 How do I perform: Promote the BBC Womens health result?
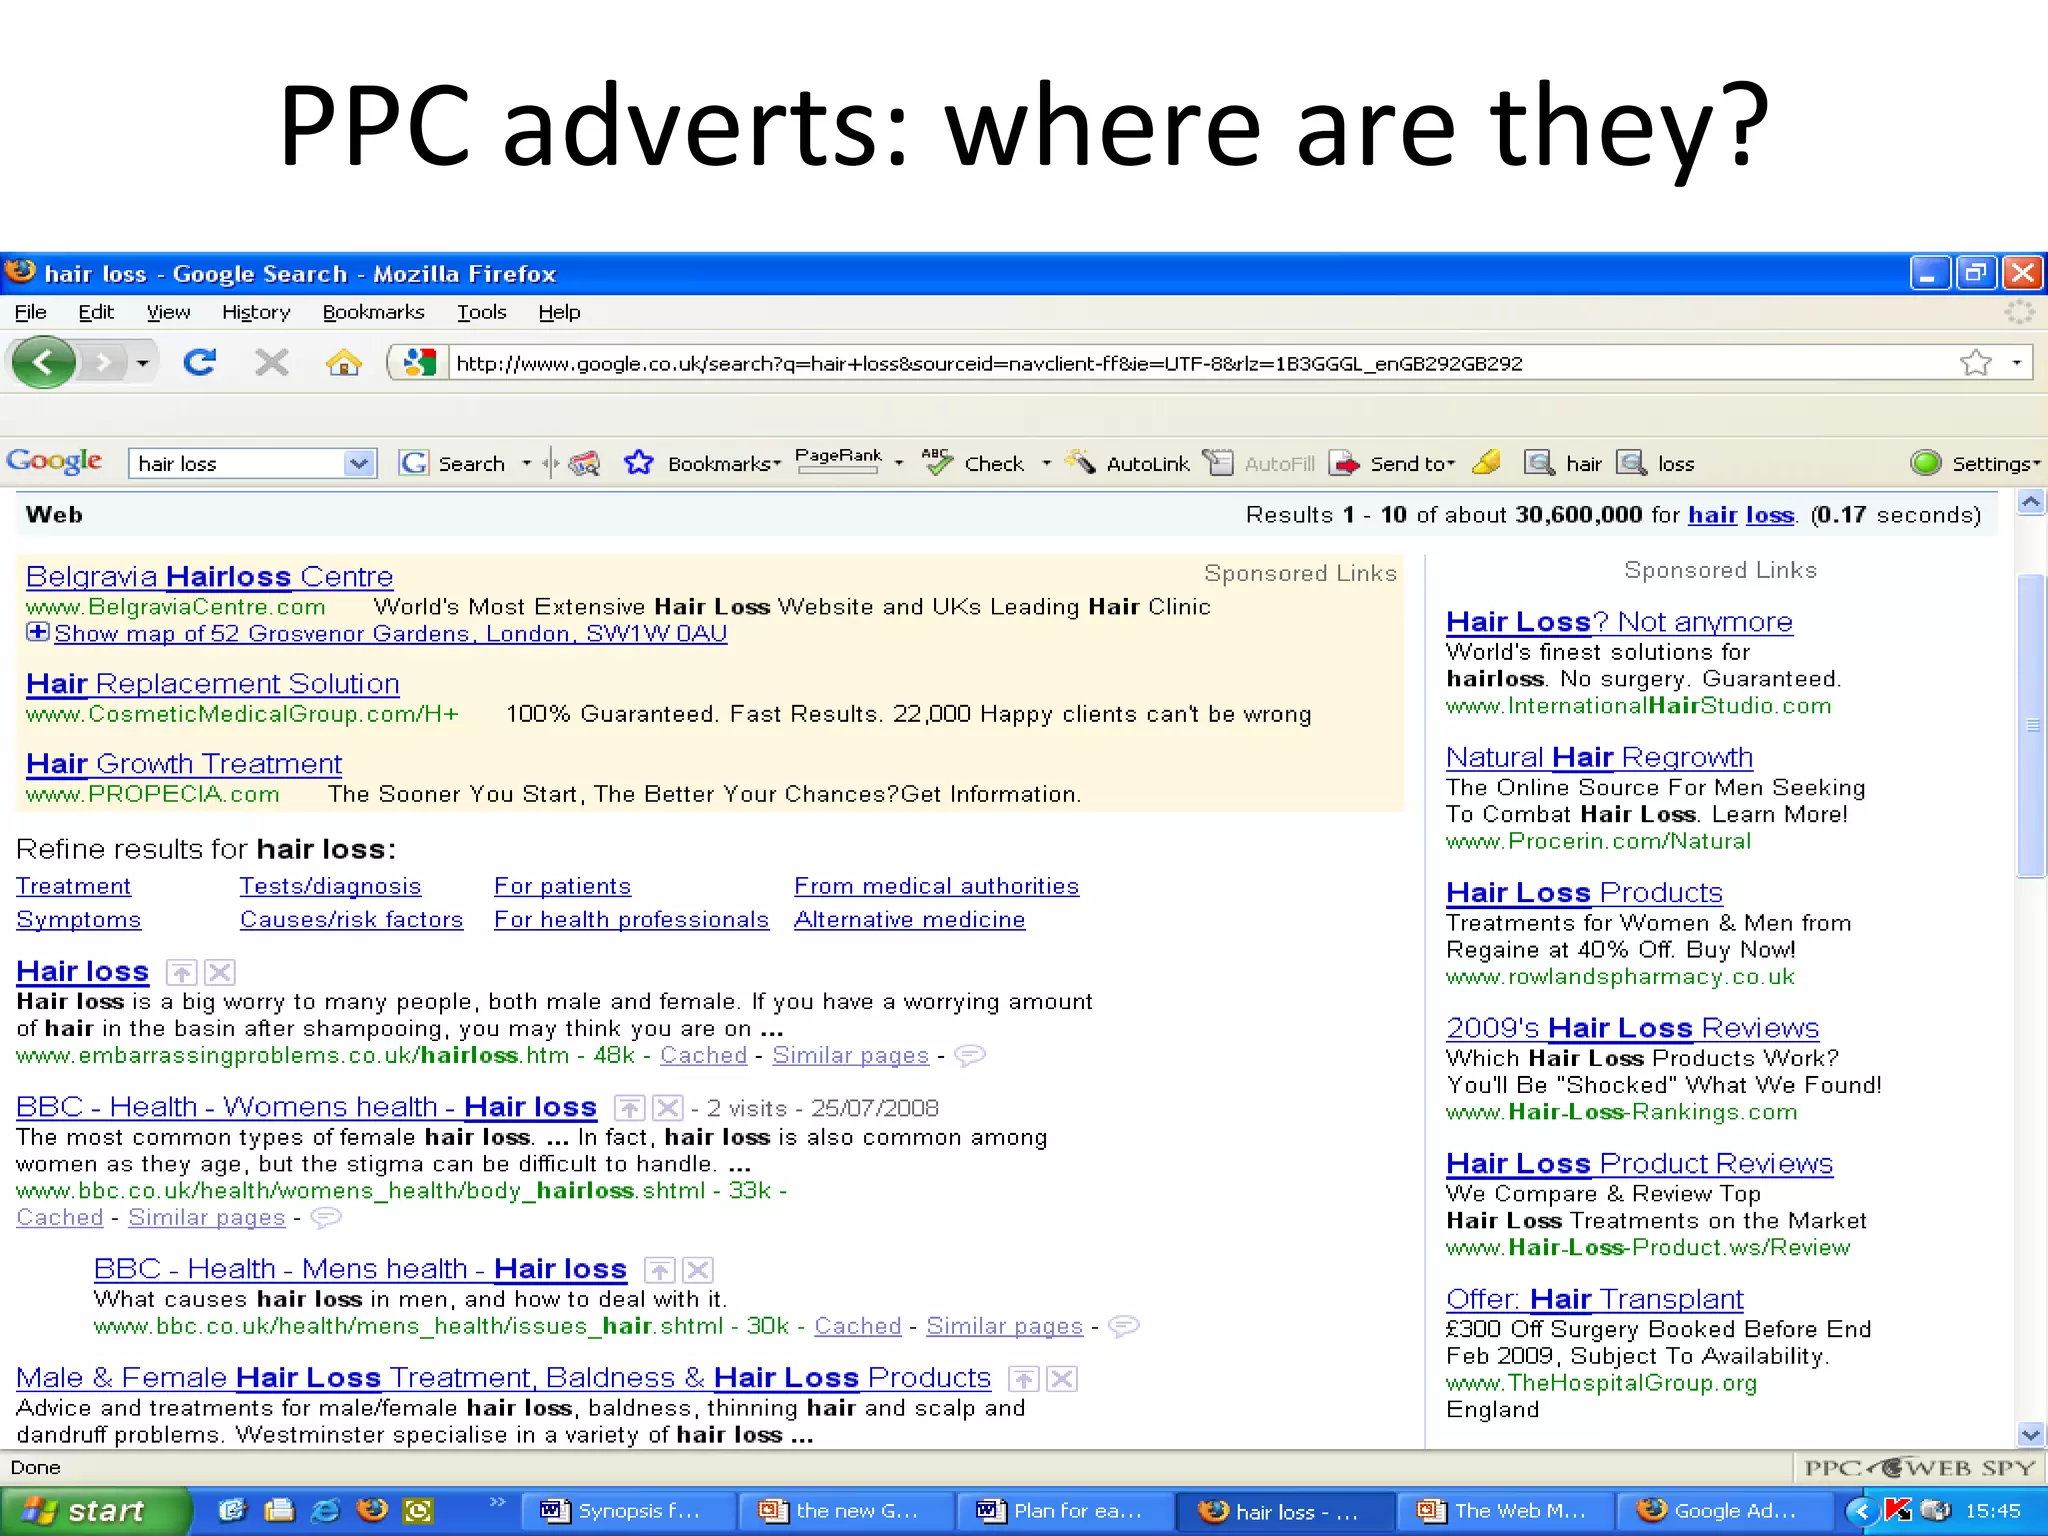629,1108
